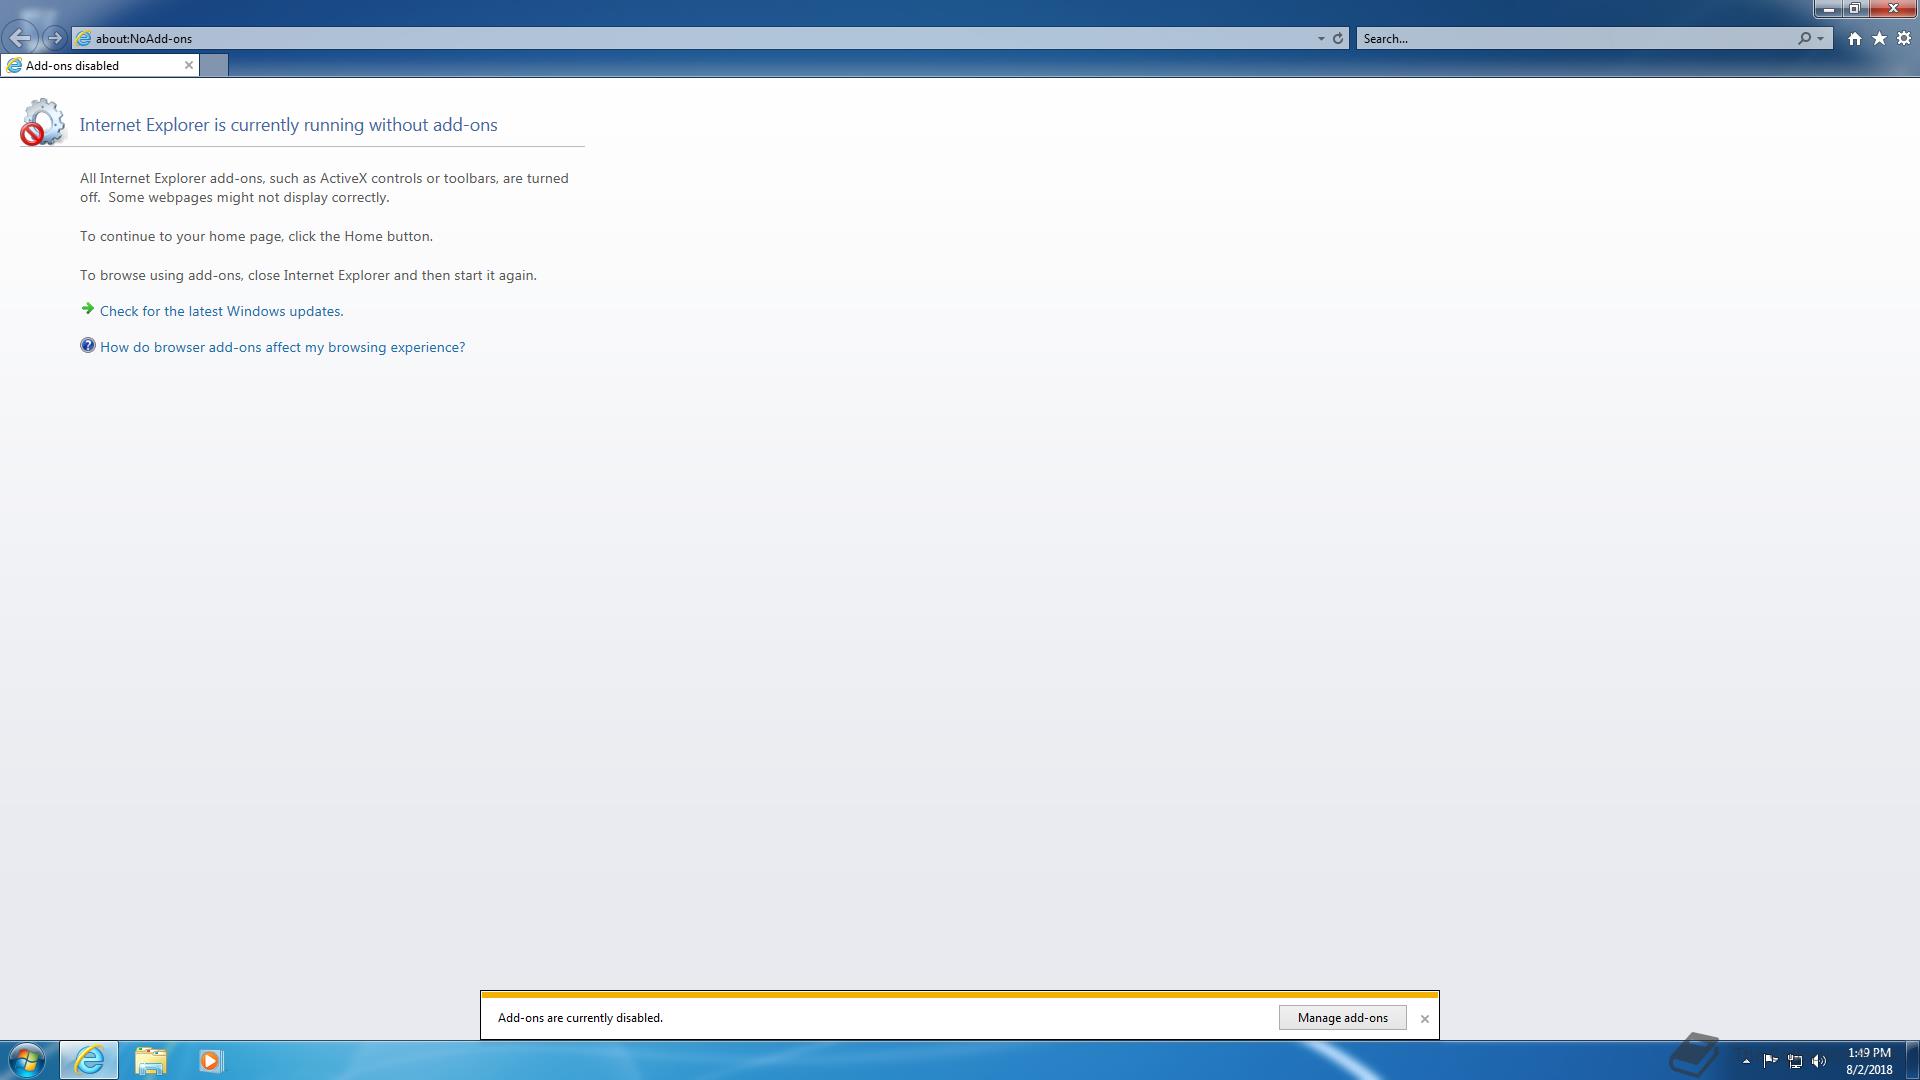The height and width of the screenshot is (1080, 1920).
Task: Dismiss the add-ons disabled notification bar
Action: pos(1425,1019)
